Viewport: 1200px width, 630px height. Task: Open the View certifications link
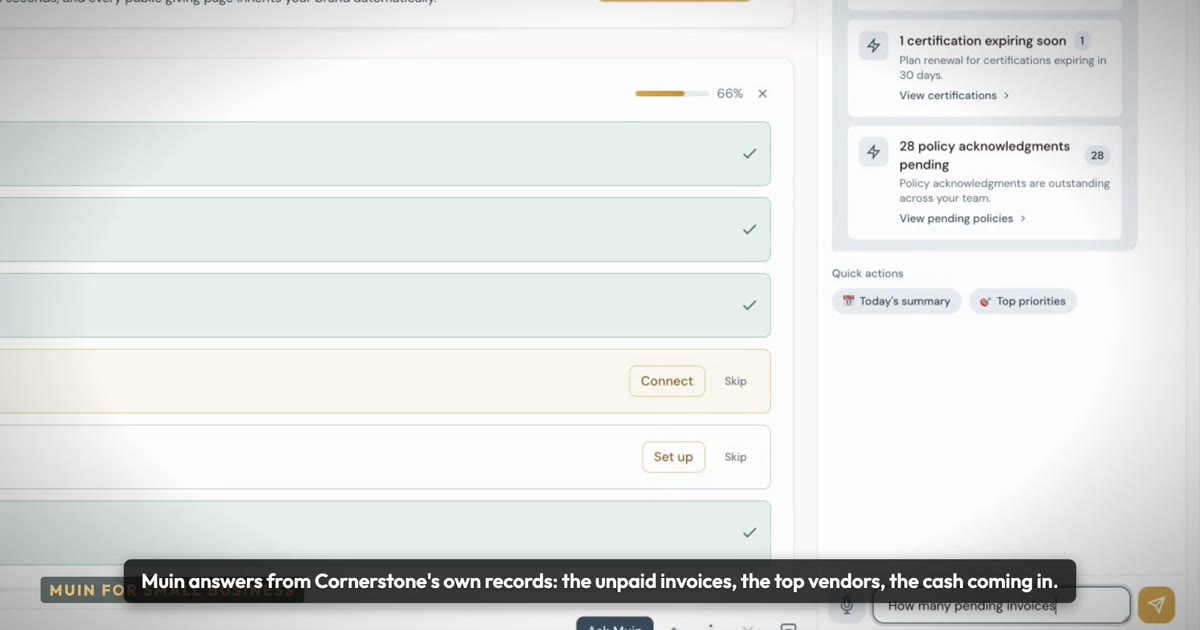coord(954,96)
